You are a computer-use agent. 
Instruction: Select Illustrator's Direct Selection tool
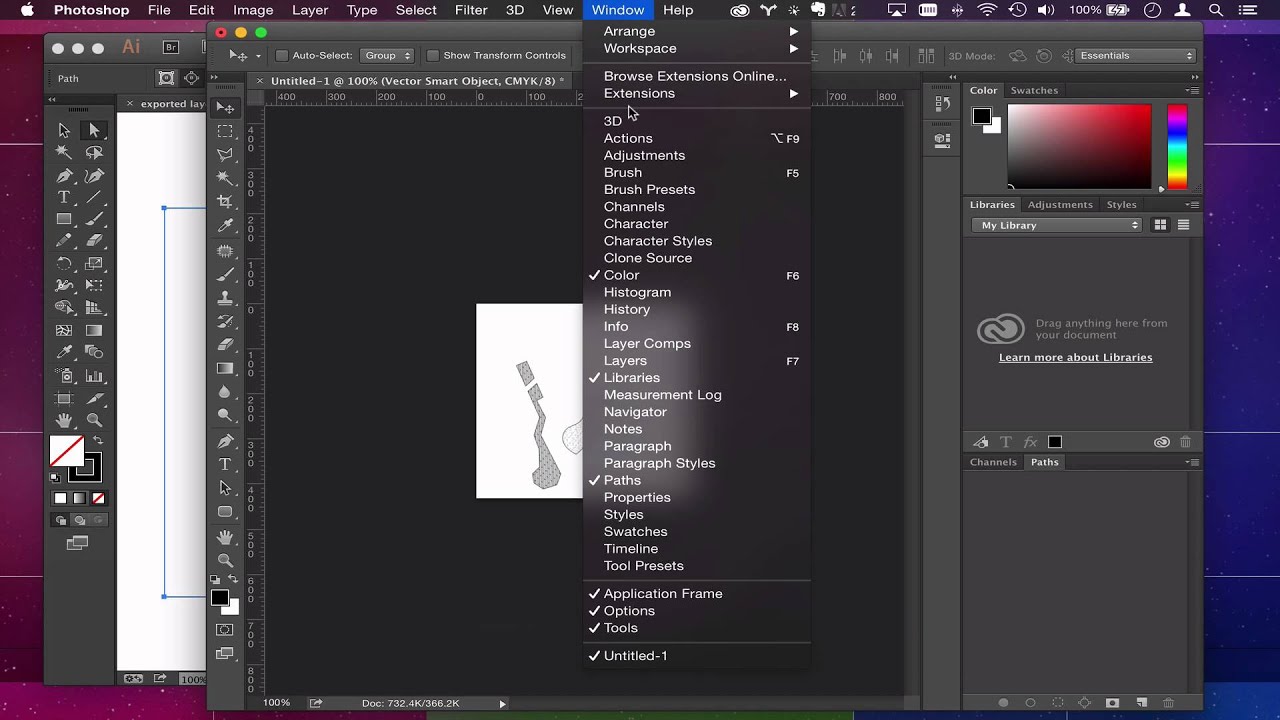click(94, 130)
